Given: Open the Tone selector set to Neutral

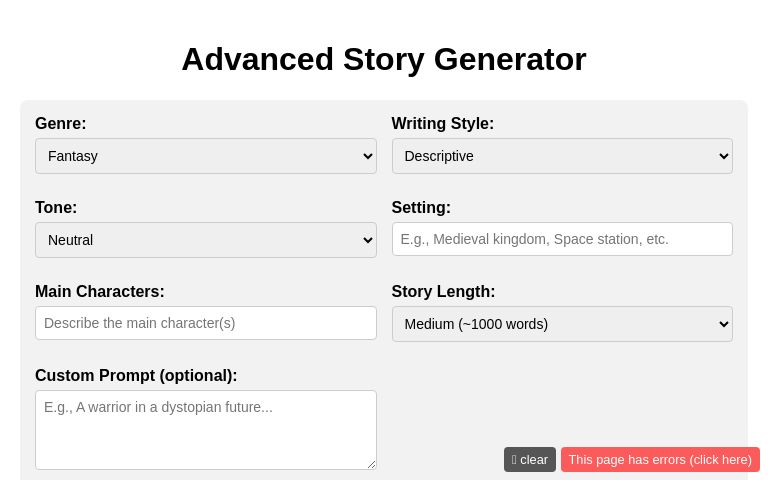Looking at the screenshot, I should [x=205, y=240].
